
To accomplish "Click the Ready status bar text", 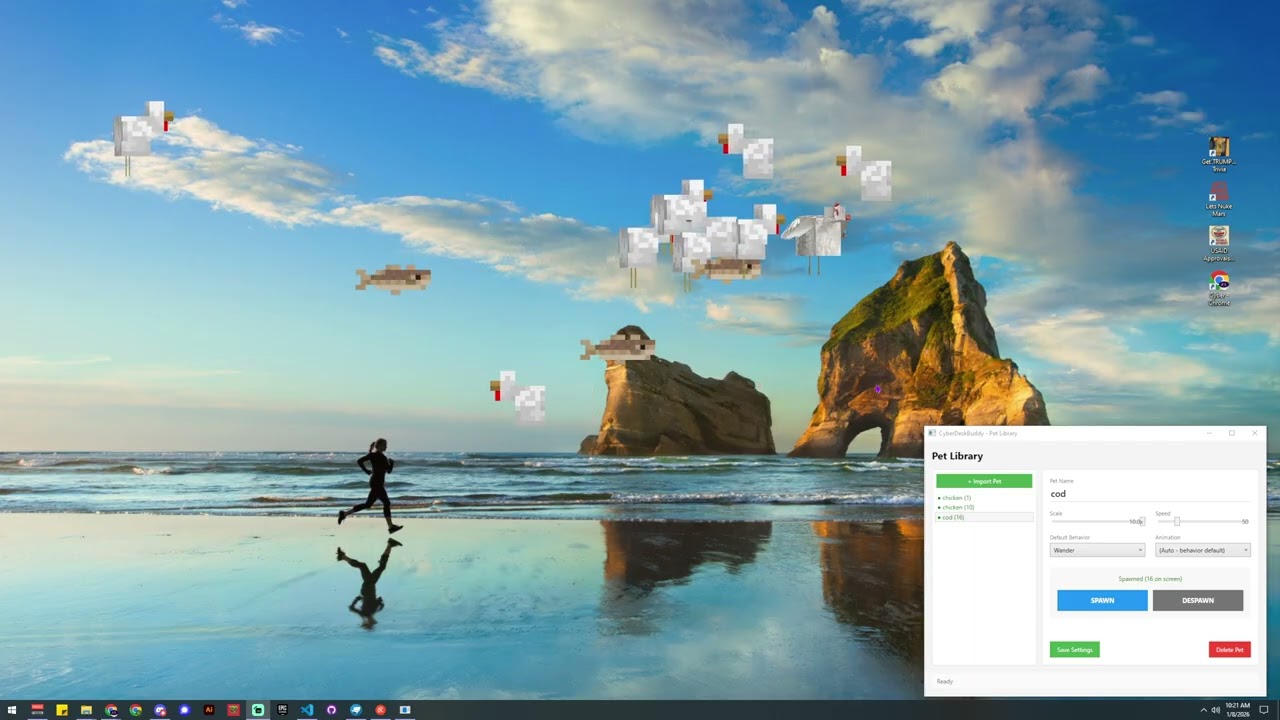I will tap(945, 681).
